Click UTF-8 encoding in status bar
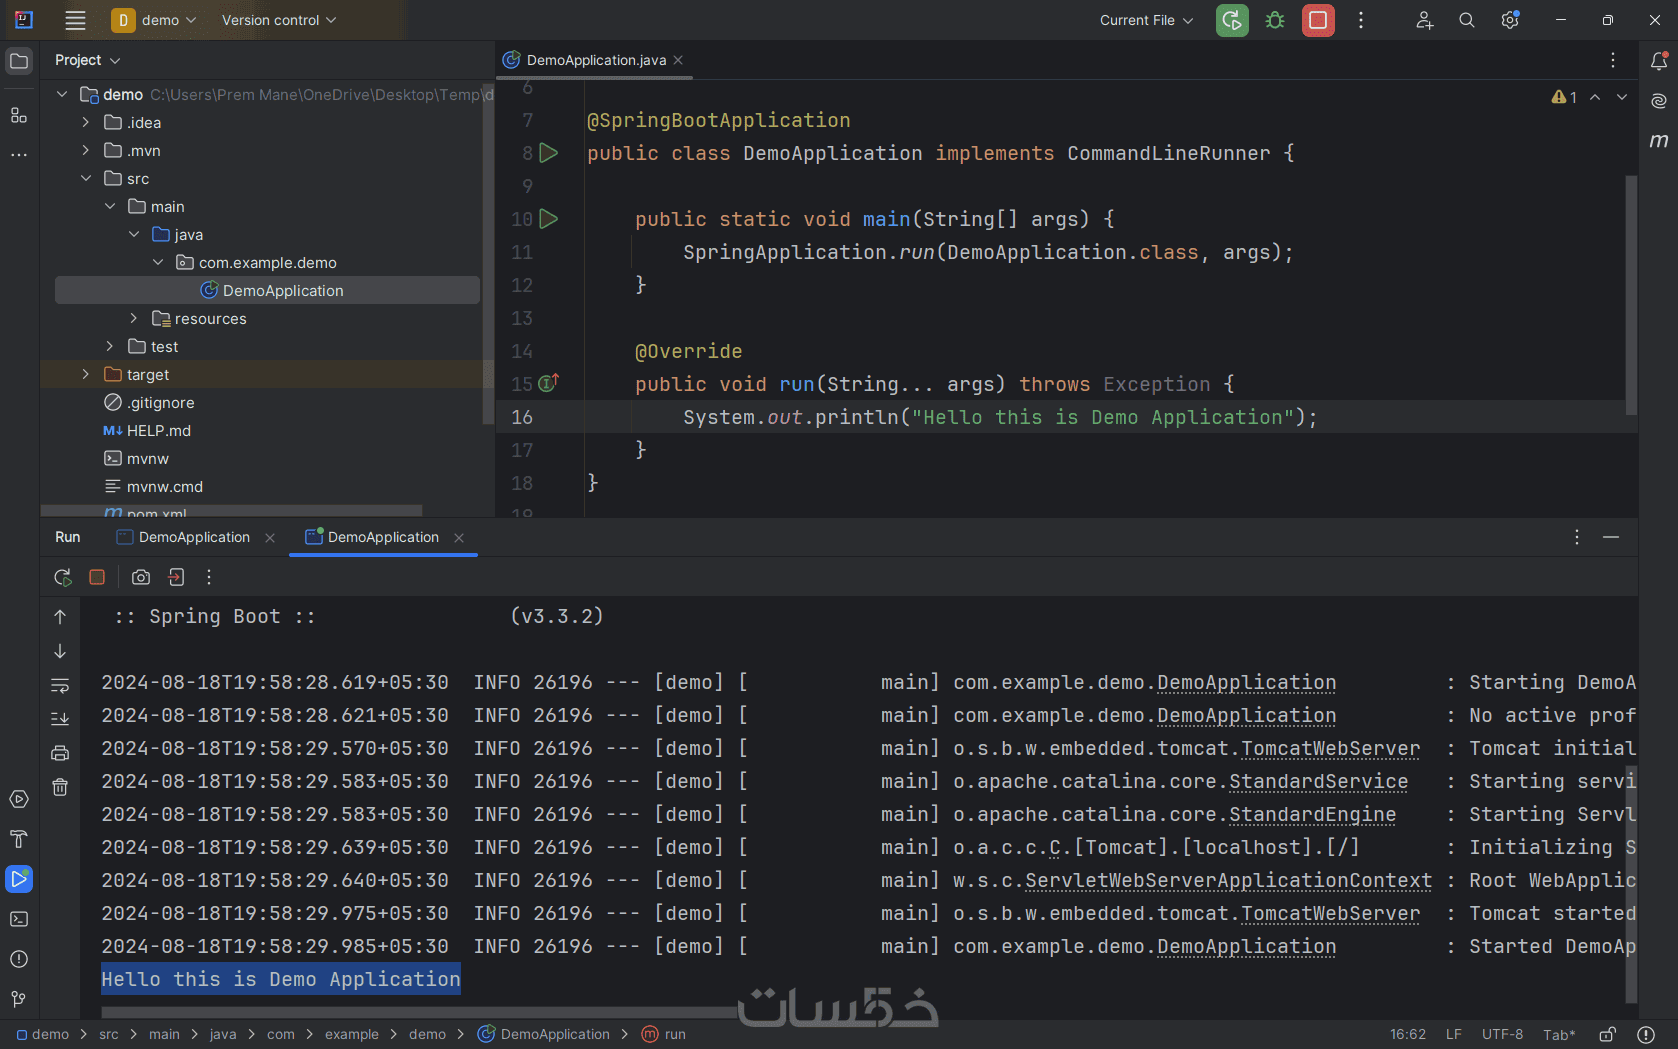 point(1502,1034)
